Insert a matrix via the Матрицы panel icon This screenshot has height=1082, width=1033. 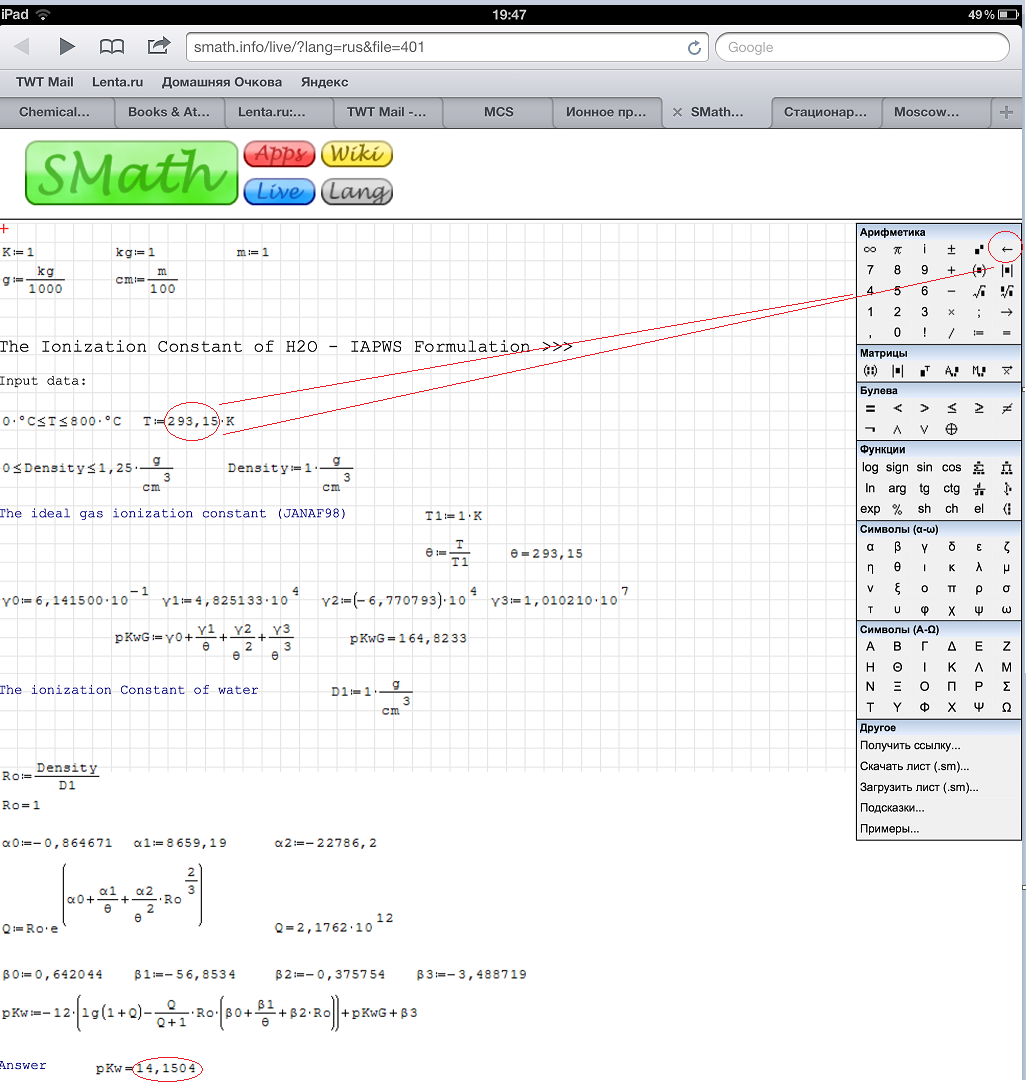(x=870, y=370)
